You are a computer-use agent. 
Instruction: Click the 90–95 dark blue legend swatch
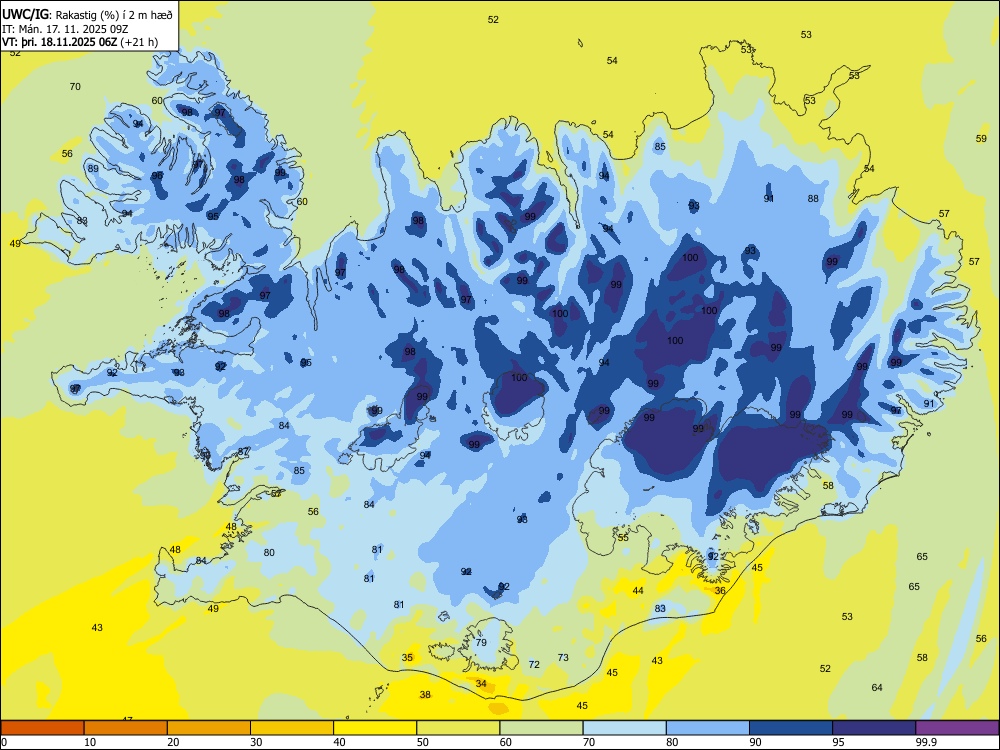(791, 728)
